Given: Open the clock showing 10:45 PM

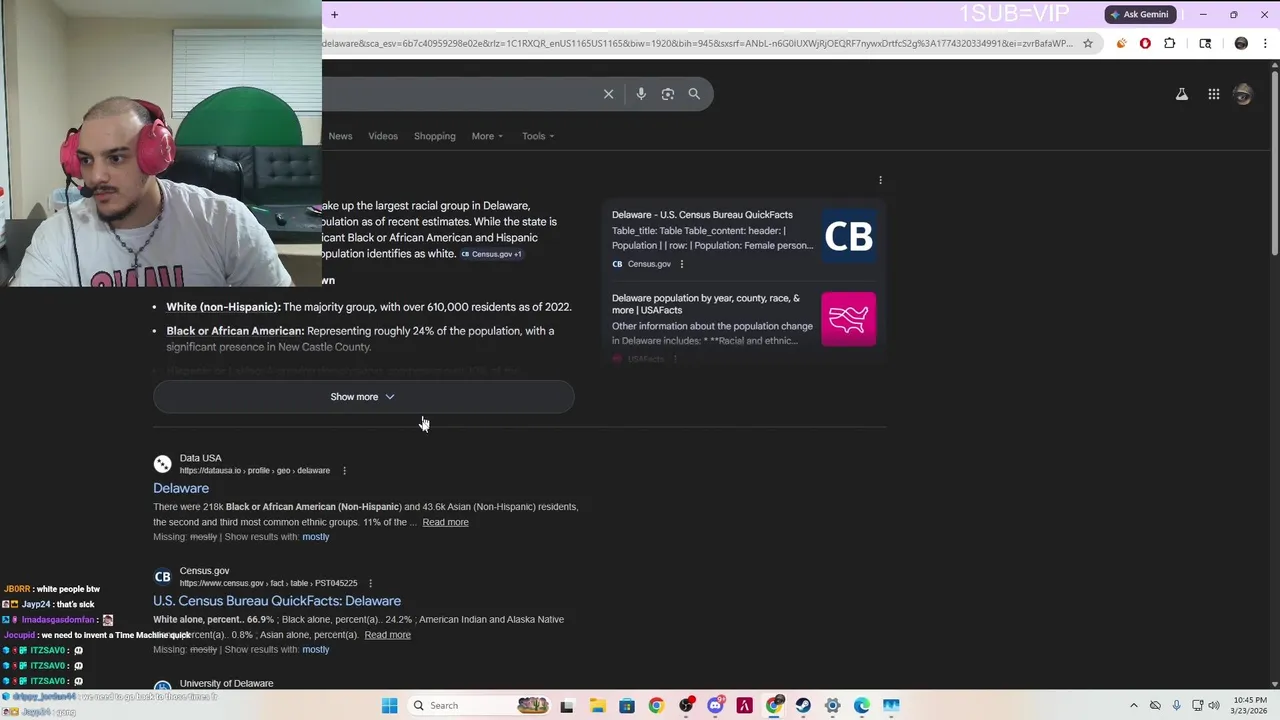Looking at the screenshot, I should click(x=1248, y=706).
